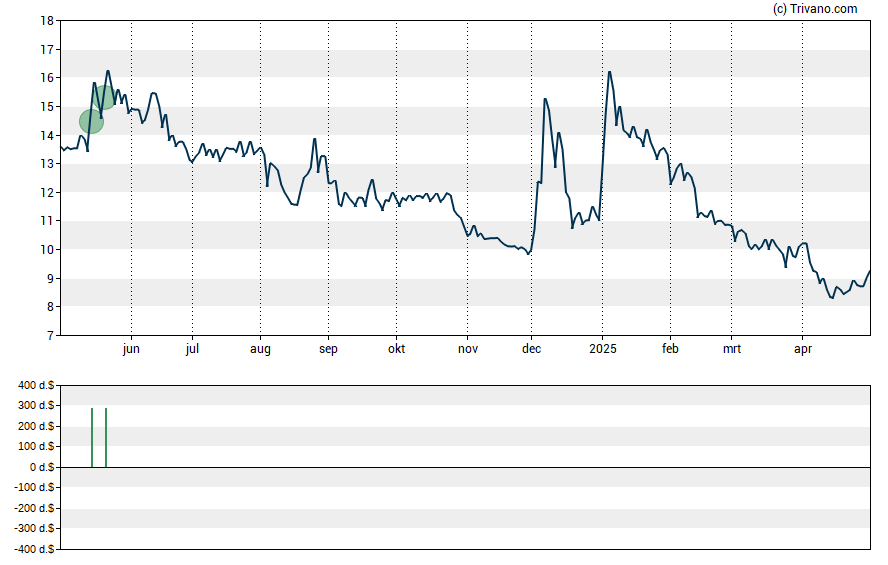
Task: Click the '300 d.$' axis label
Action: [x=36, y=405]
